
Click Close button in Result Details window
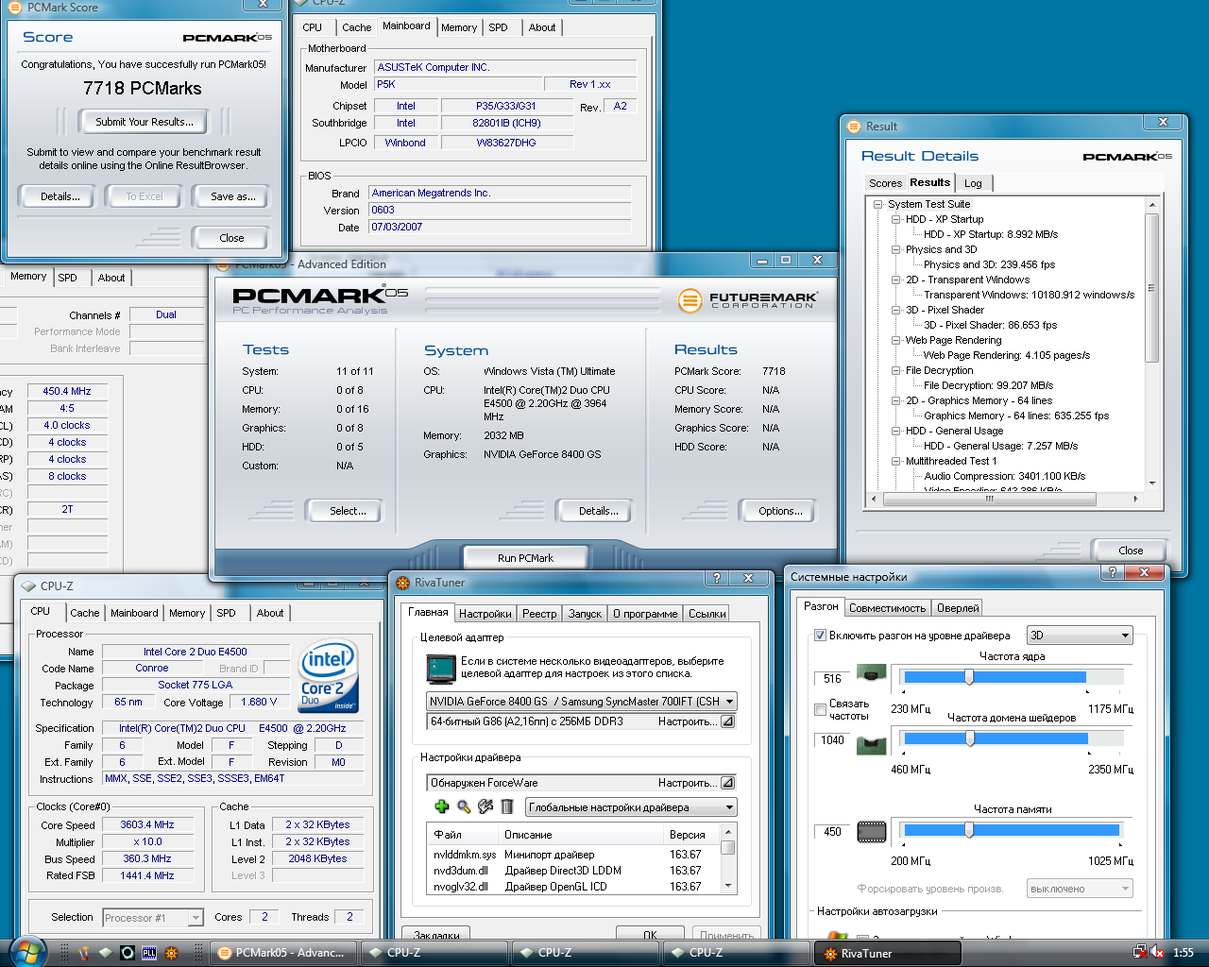1130,550
